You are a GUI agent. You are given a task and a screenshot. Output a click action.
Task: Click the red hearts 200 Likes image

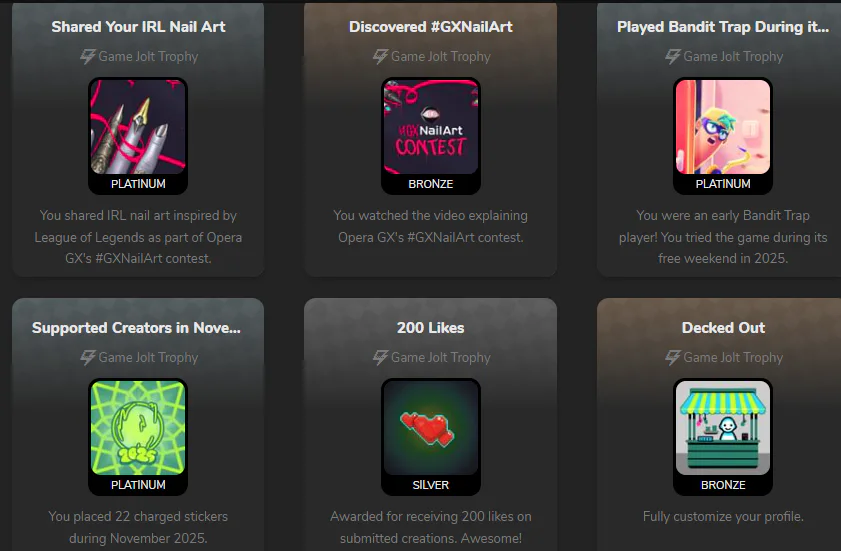tap(431, 428)
